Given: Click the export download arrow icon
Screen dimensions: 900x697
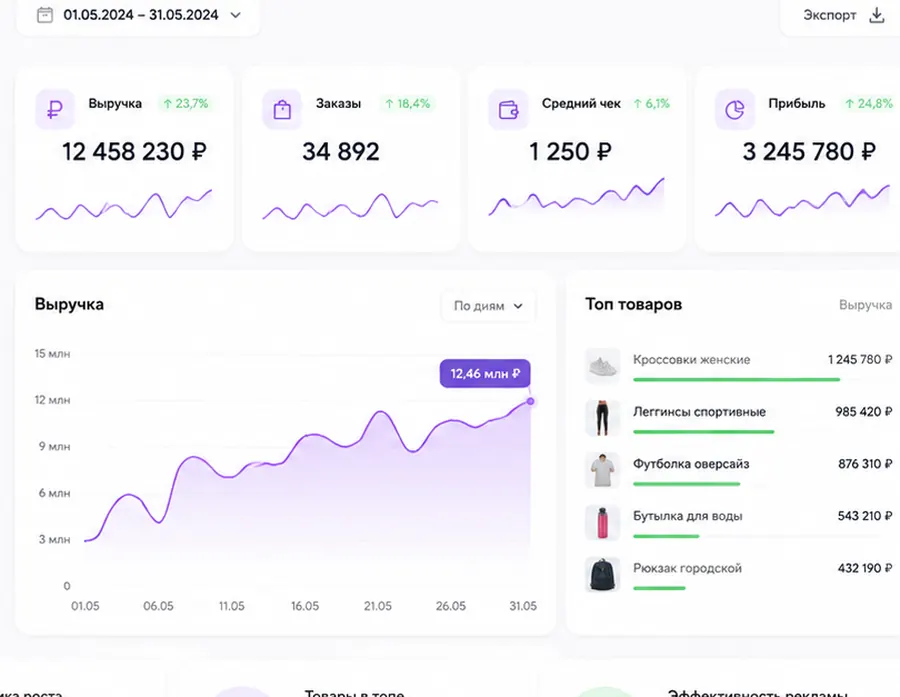Looking at the screenshot, I should [876, 16].
